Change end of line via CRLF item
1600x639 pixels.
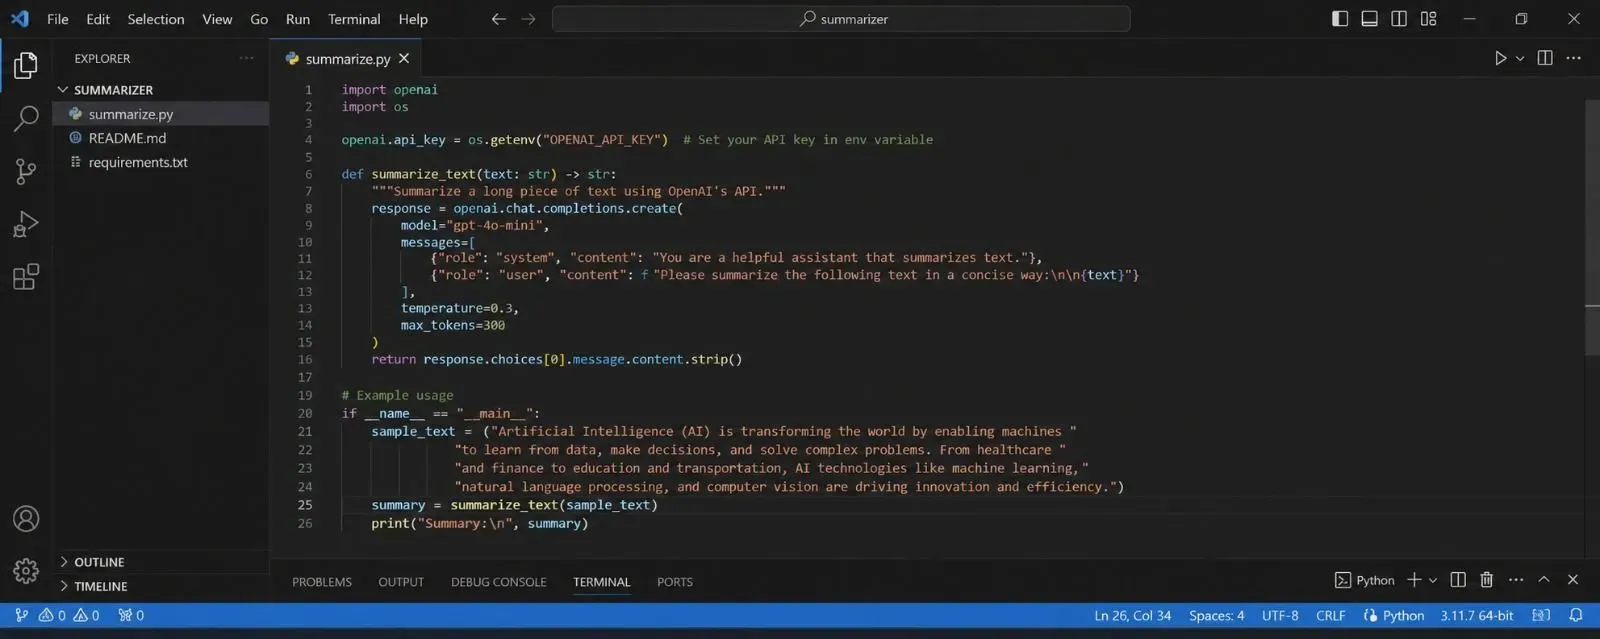pyautogui.click(x=1330, y=615)
